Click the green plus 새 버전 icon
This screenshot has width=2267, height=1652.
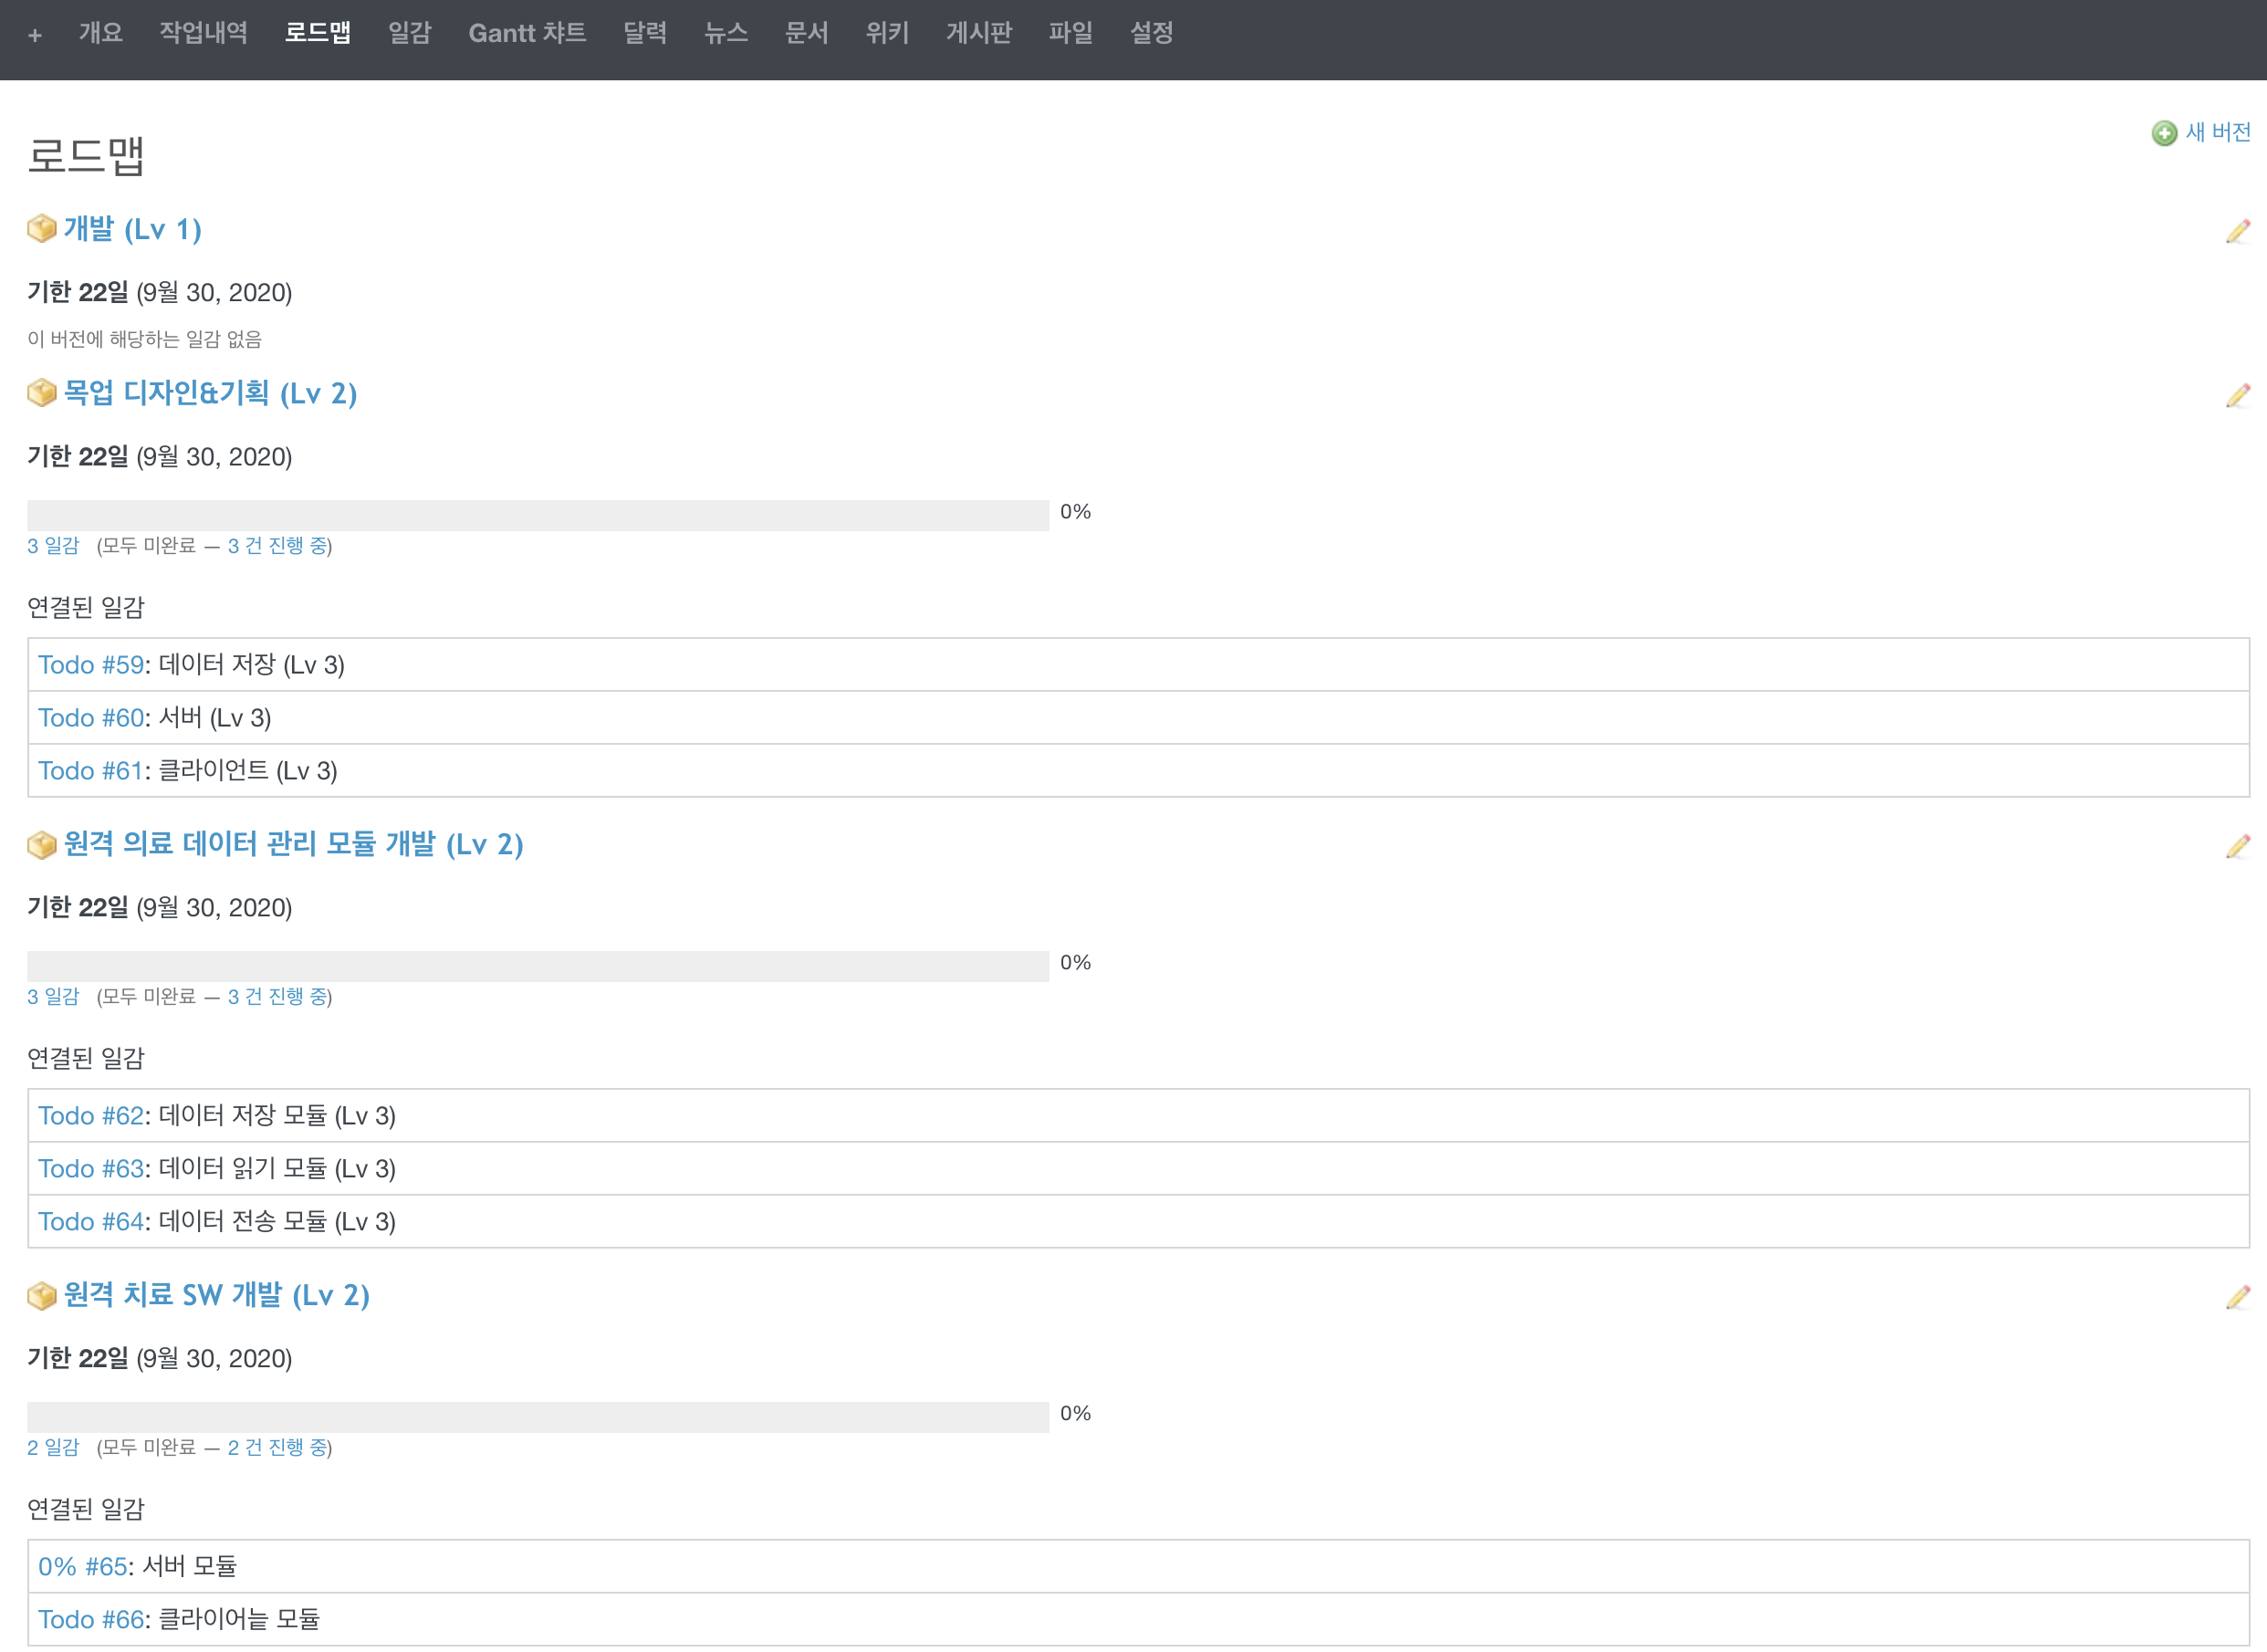2164,133
